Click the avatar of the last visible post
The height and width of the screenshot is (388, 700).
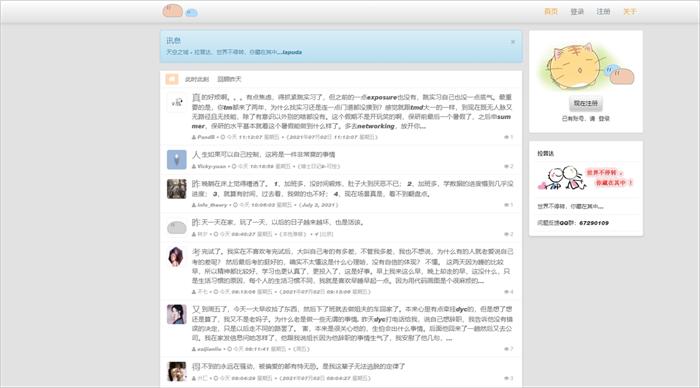(x=177, y=371)
